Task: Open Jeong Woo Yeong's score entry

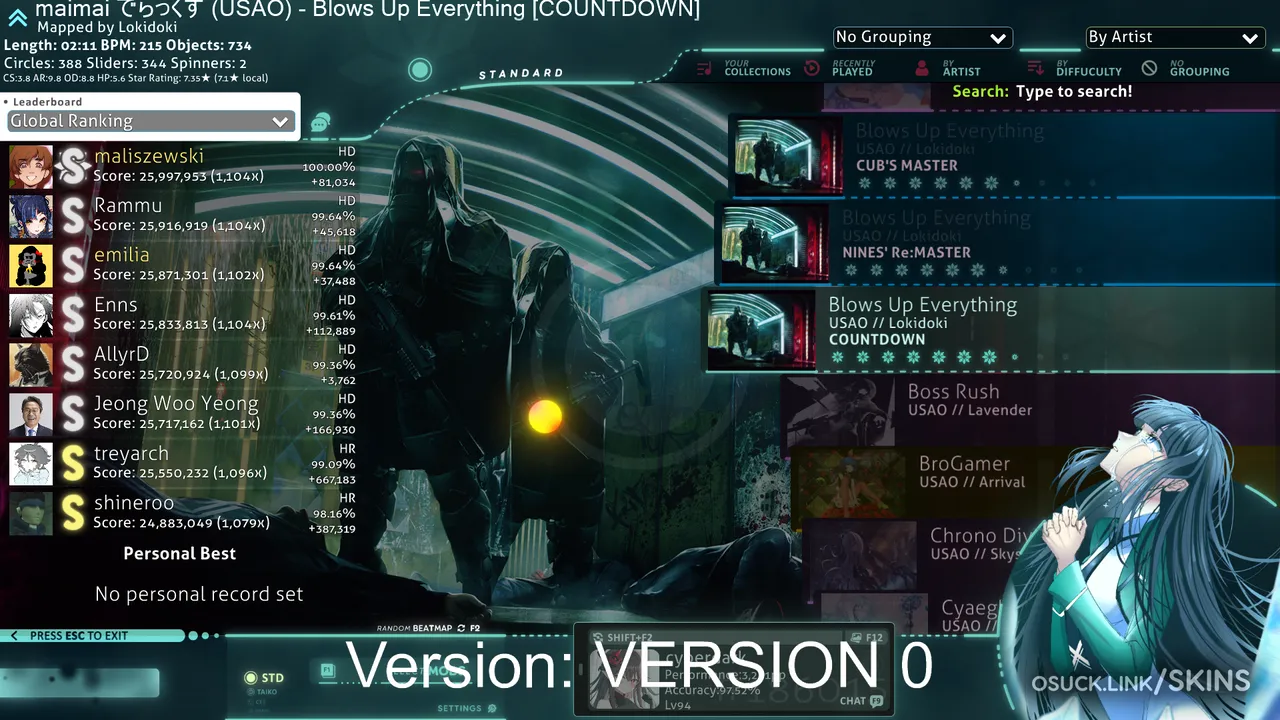Action: (x=182, y=415)
